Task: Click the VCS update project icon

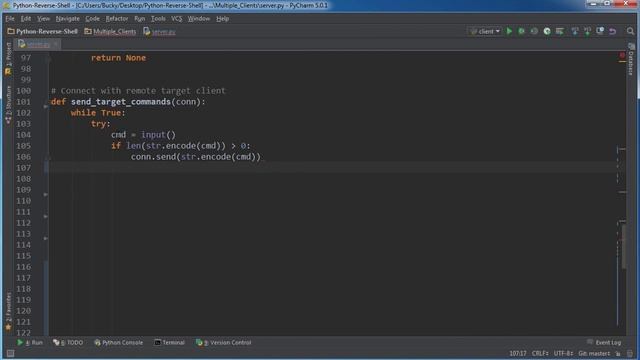Action: point(575,31)
